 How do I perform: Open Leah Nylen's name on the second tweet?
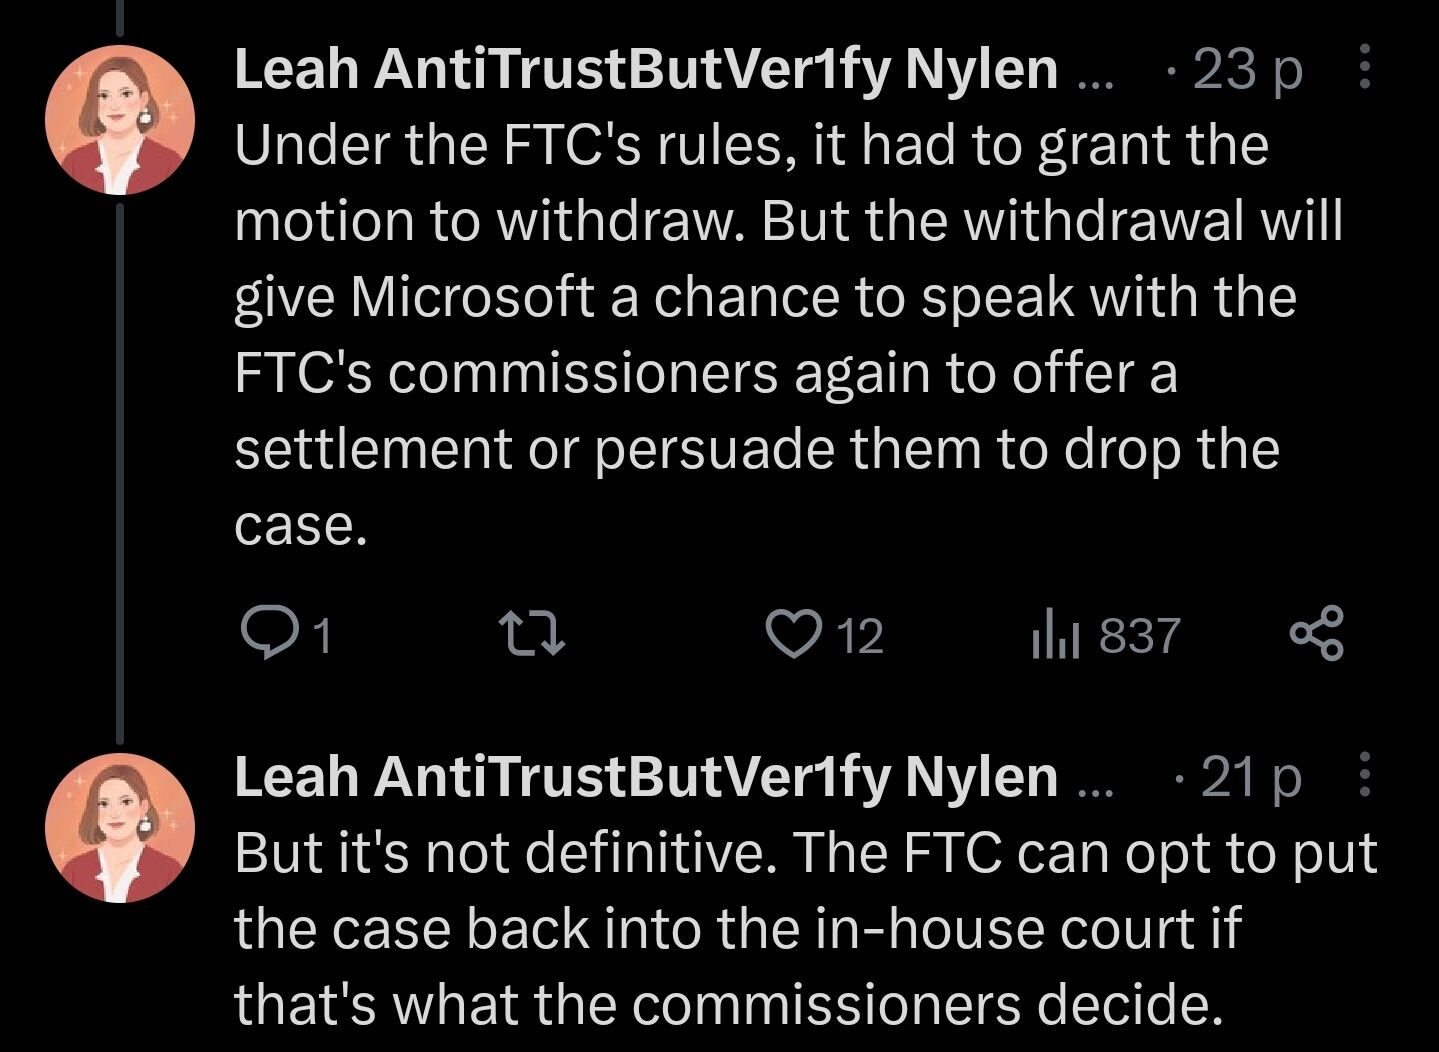pos(646,777)
